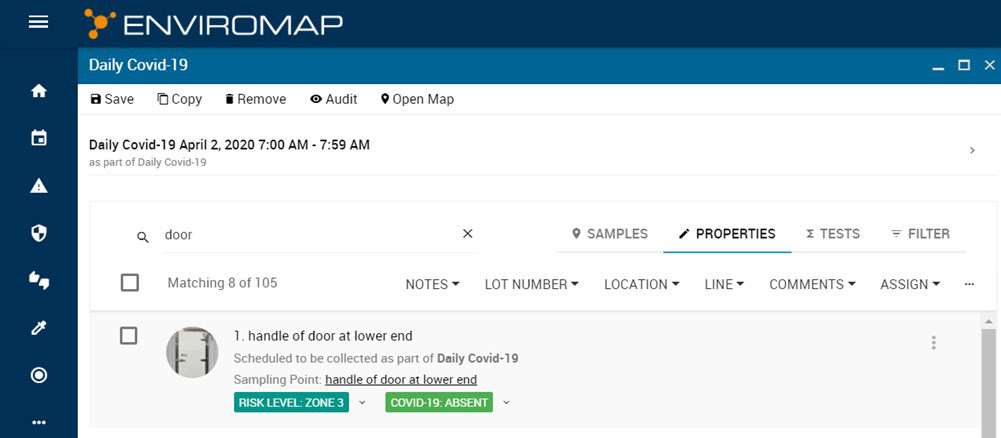Follow the handle of door sampling point link

click(x=401, y=380)
